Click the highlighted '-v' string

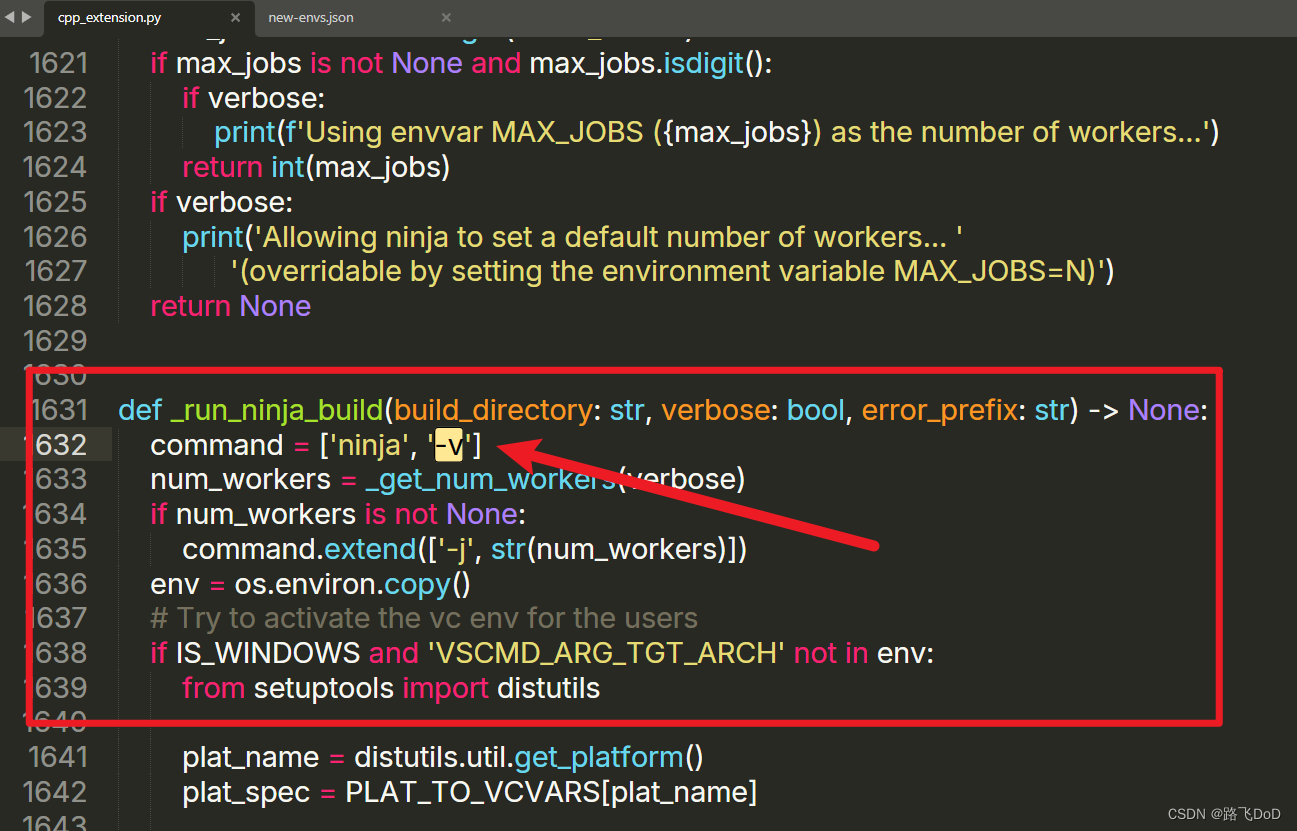(448, 444)
